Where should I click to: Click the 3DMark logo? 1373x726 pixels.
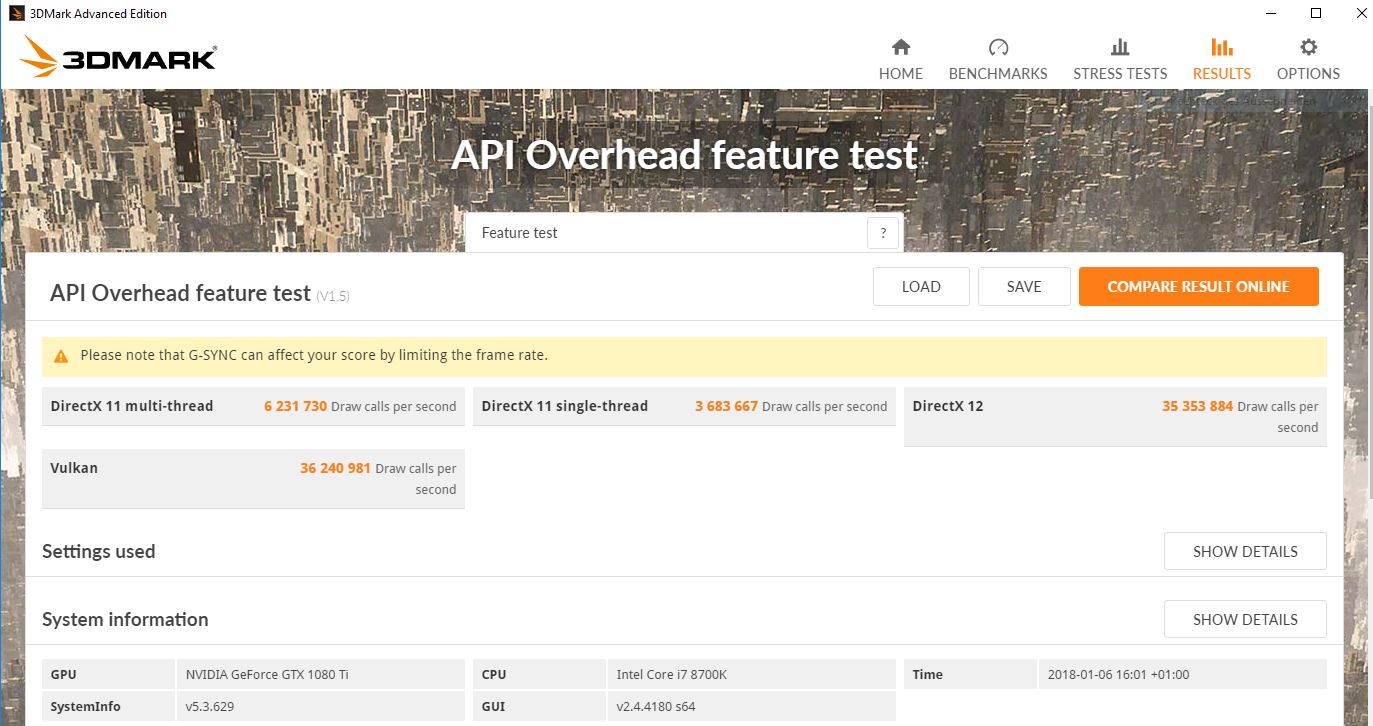tap(118, 57)
